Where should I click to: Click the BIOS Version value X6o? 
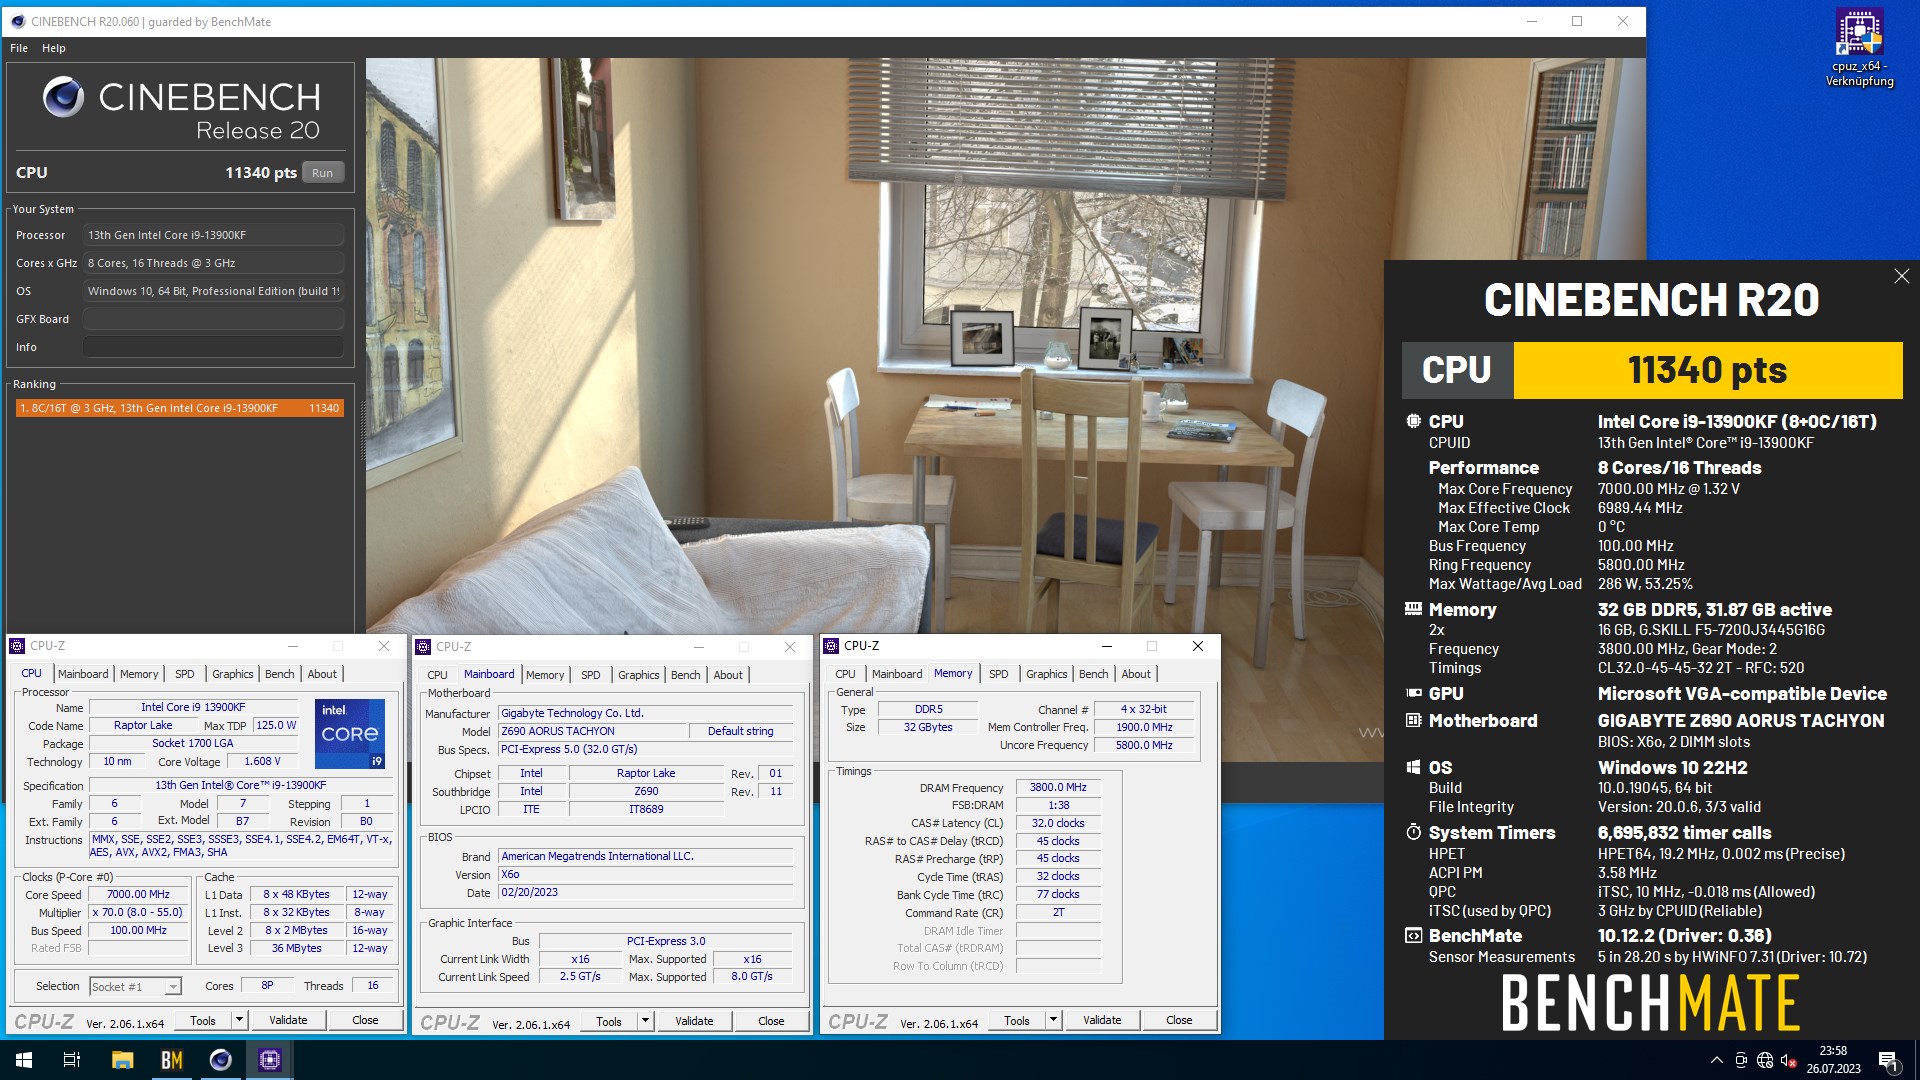645,875
